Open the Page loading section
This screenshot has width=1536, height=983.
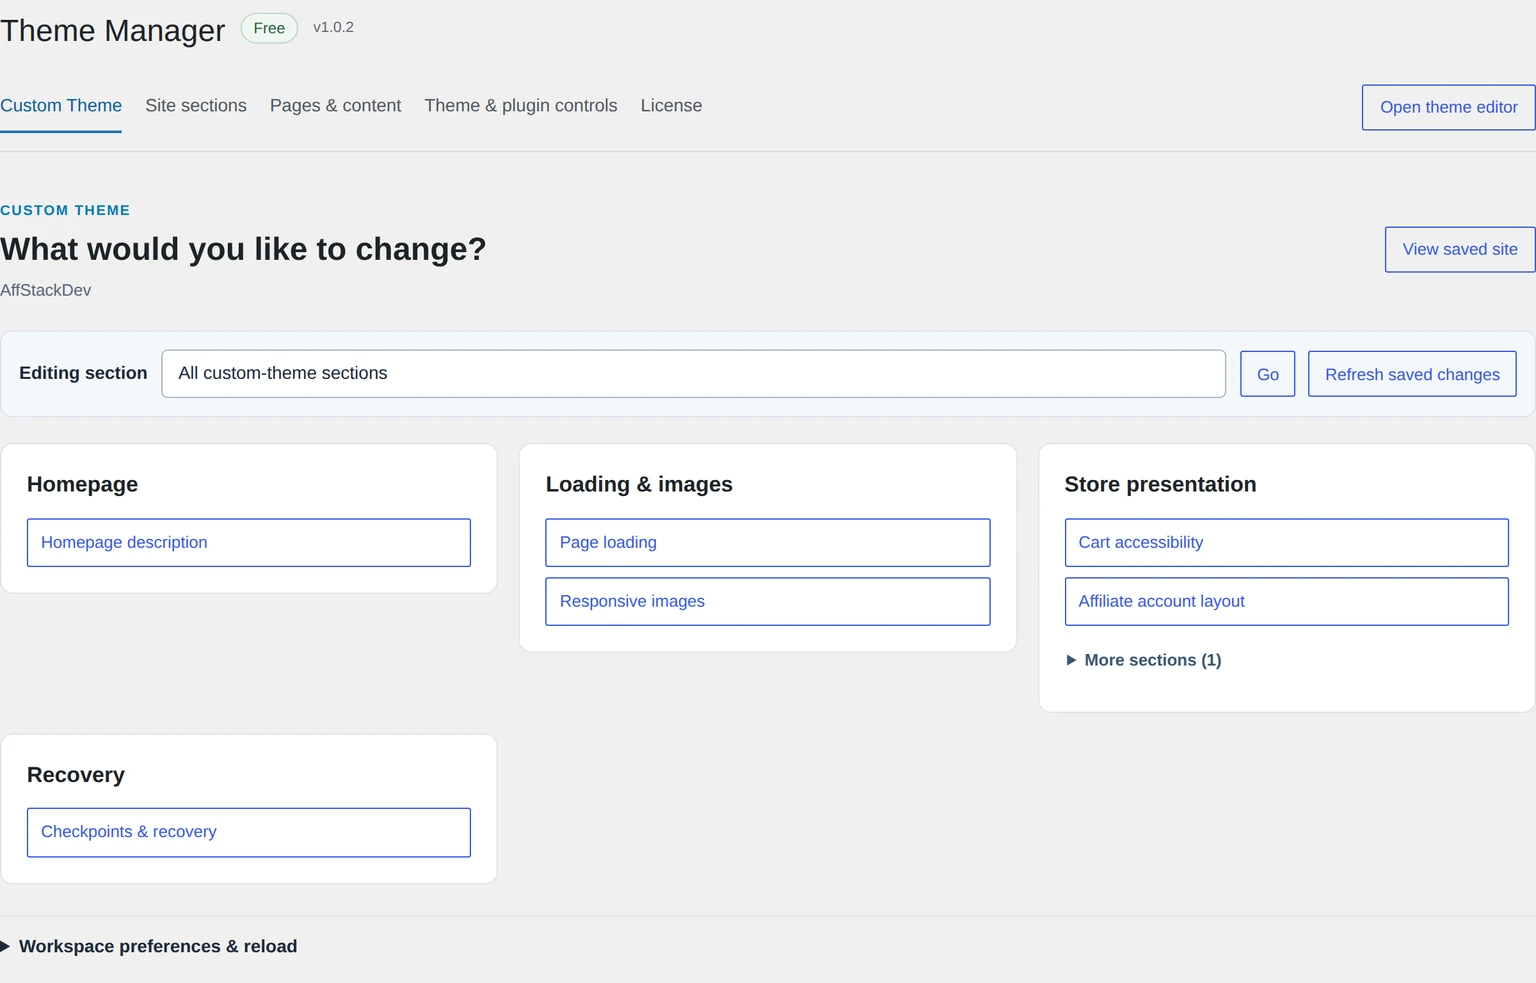(767, 542)
